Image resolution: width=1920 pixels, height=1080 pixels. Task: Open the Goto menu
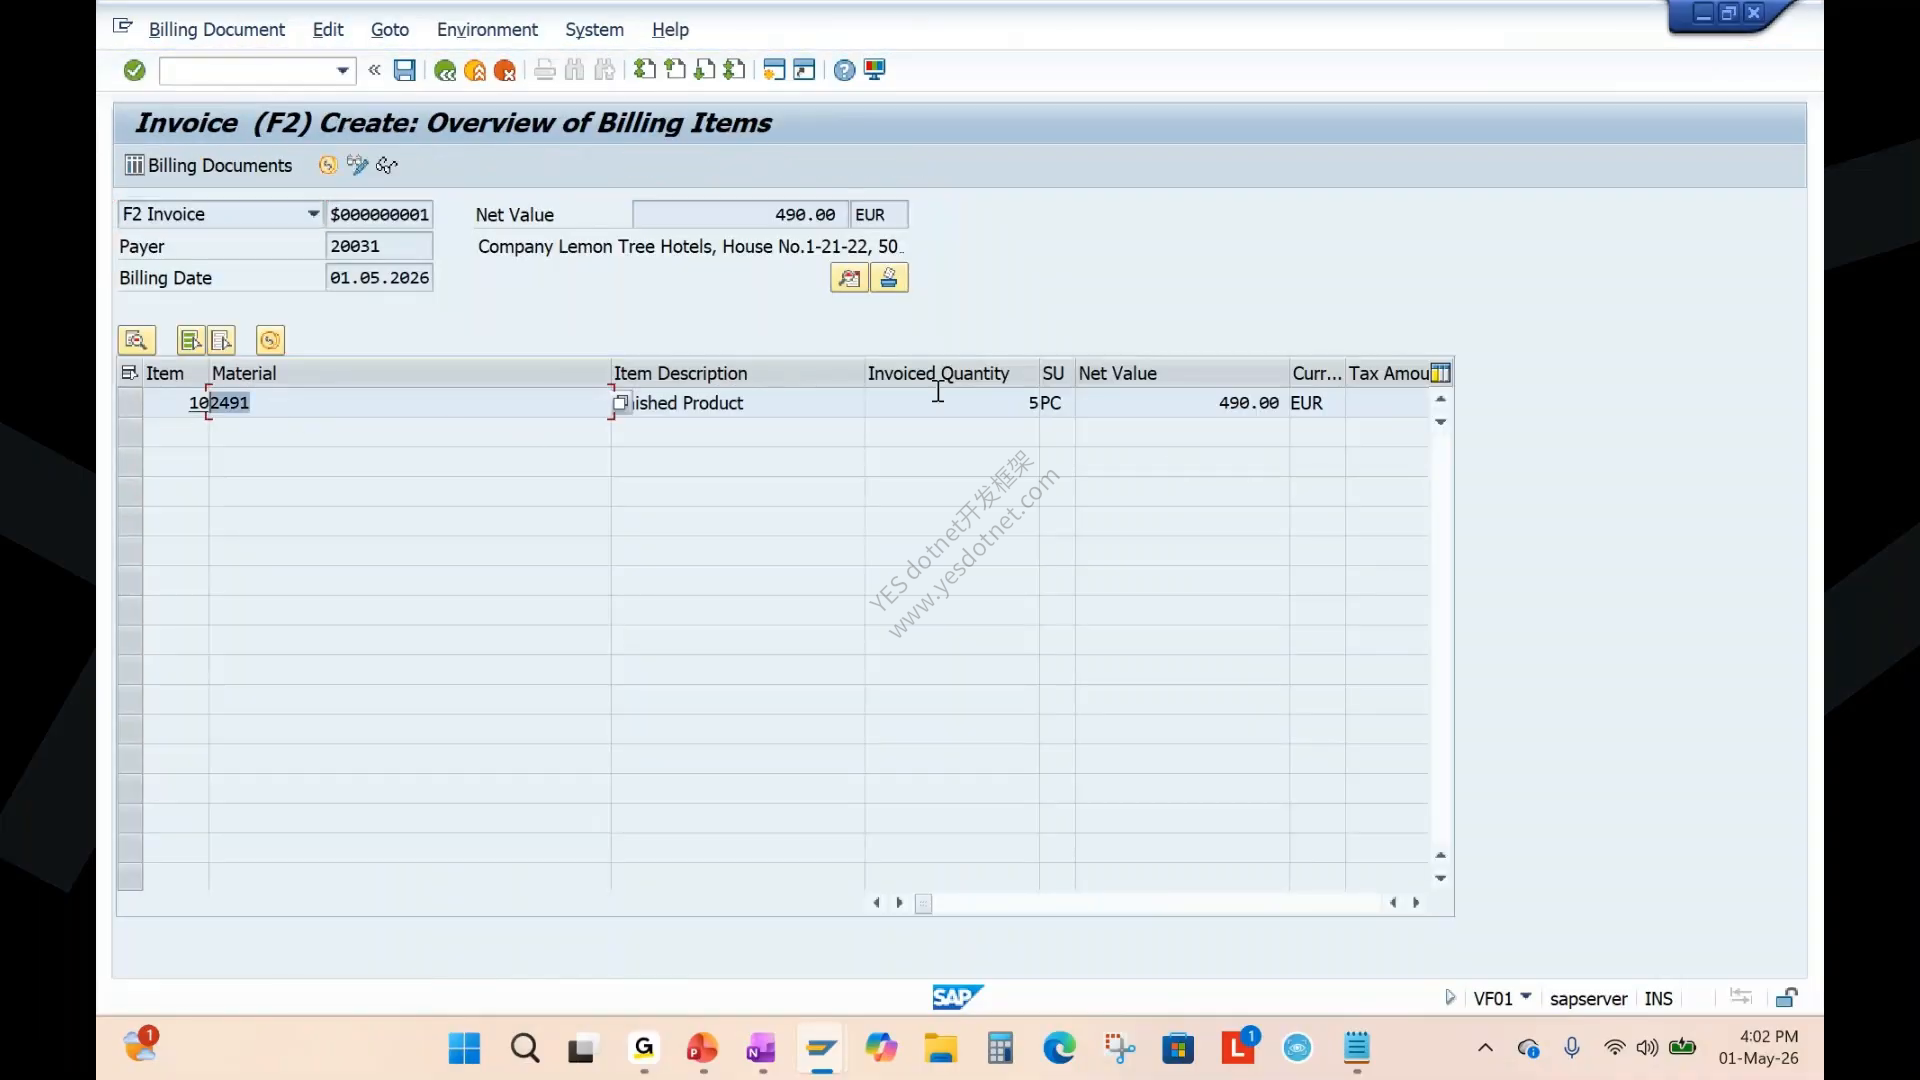pos(390,30)
